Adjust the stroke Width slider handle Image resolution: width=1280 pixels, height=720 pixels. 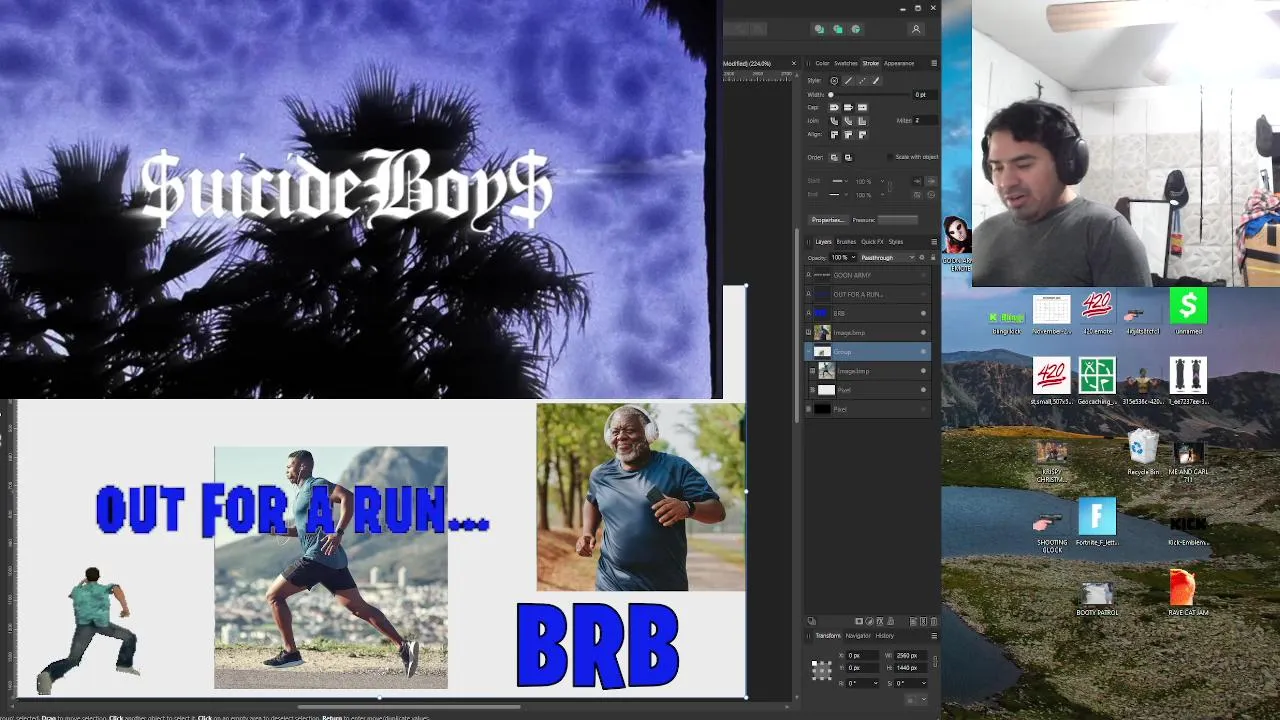(x=831, y=95)
